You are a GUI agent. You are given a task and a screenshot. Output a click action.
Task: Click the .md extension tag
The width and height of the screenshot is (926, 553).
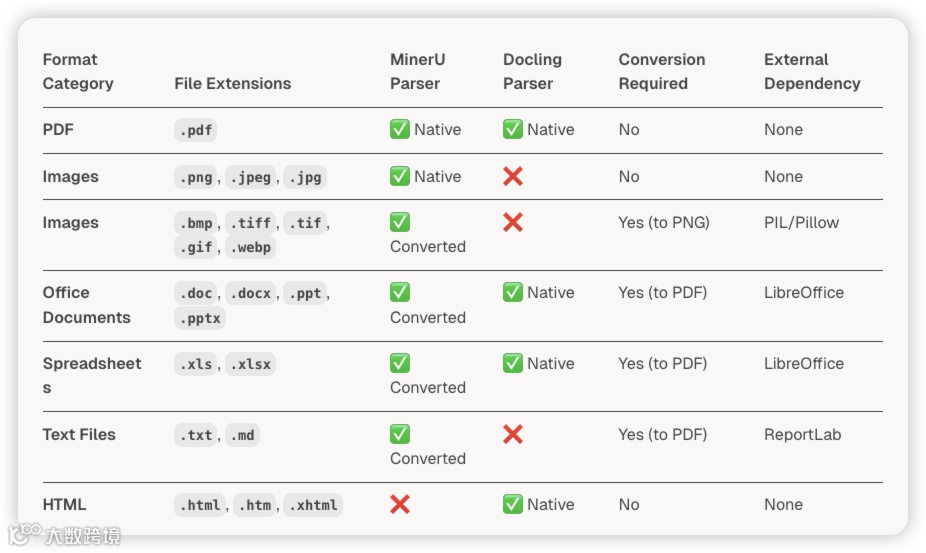(242, 436)
